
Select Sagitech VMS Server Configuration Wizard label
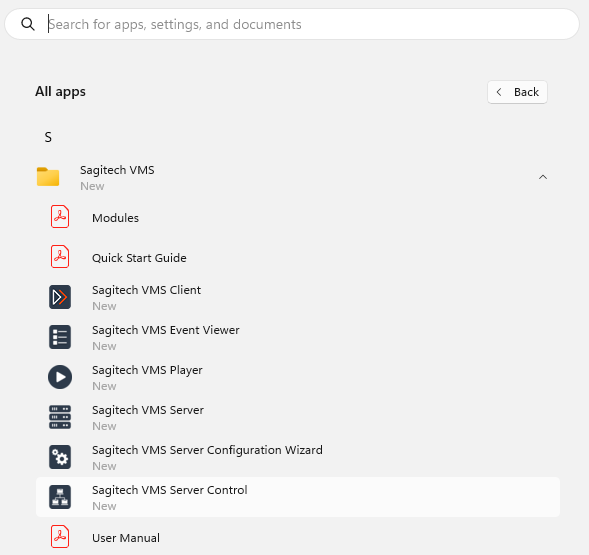pos(207,450)
